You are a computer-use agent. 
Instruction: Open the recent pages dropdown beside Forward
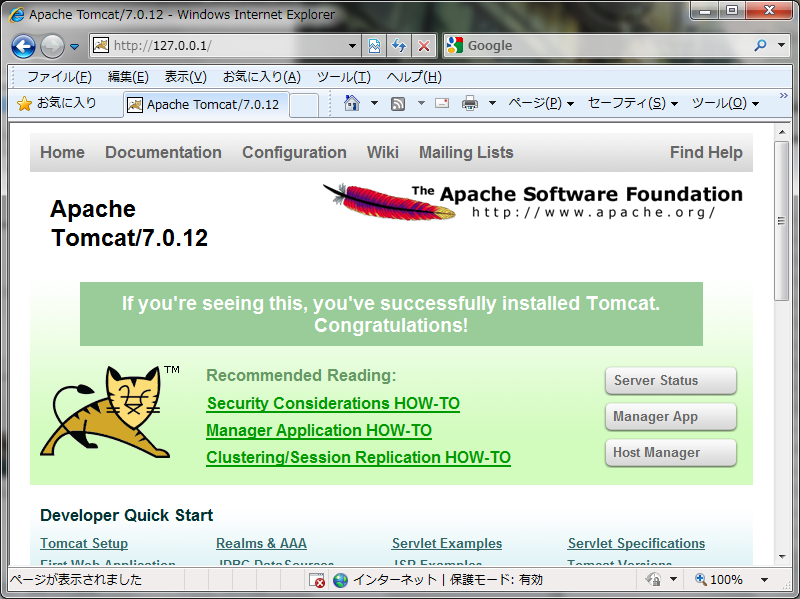tap(74, 46)
